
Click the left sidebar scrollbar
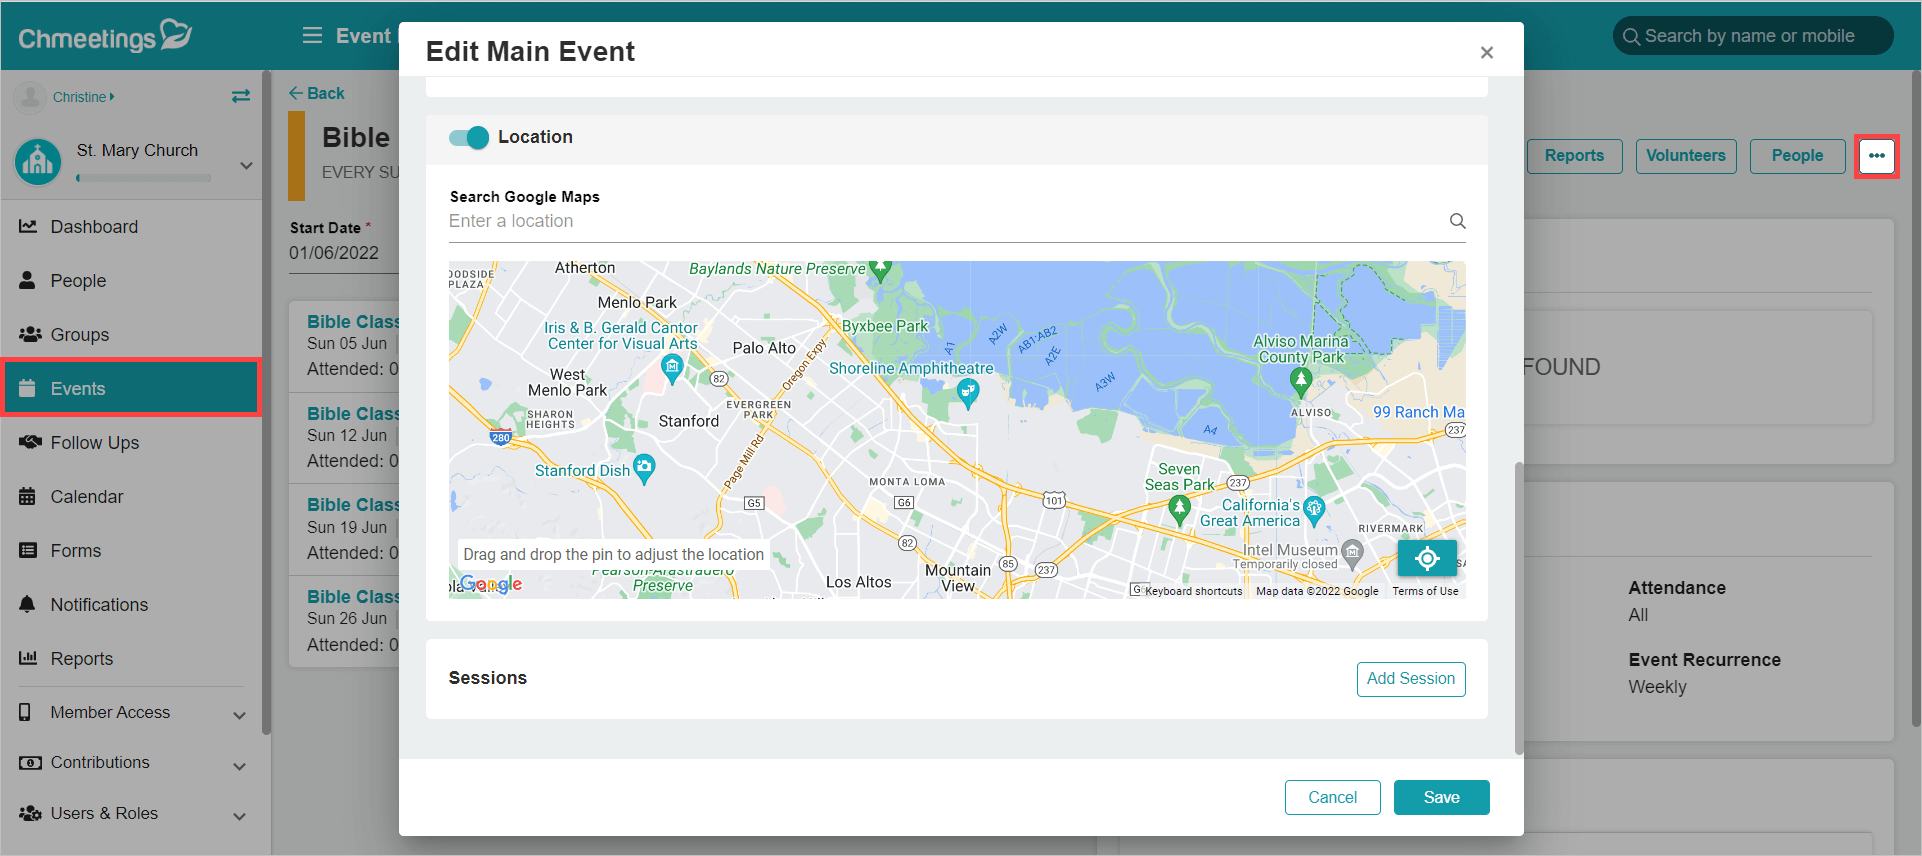coord(266,402)
